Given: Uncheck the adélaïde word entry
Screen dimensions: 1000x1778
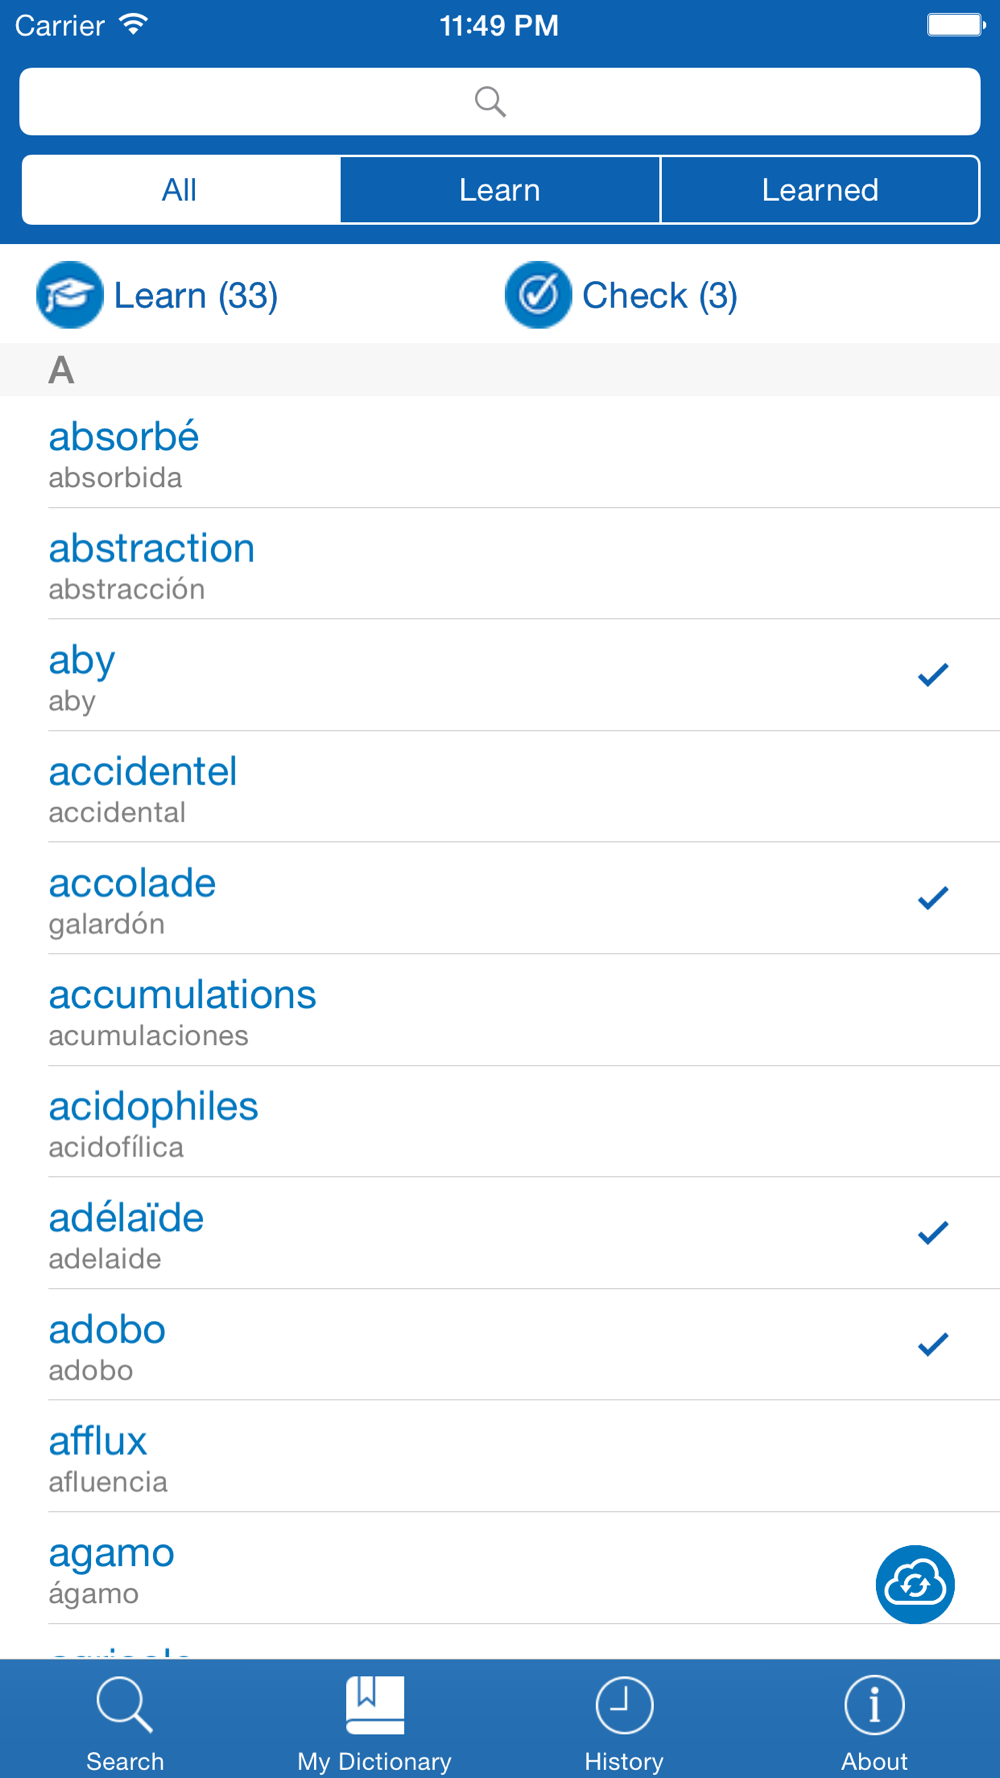Looking at the screenshot, I should (x=932, y=1233).
